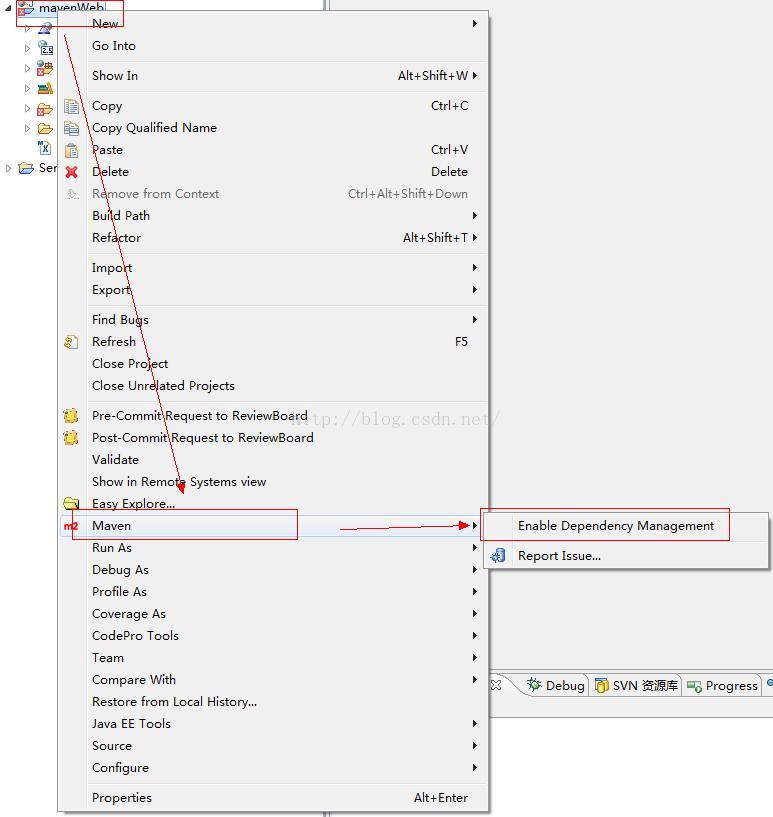The image size is (773, 817).
Task: Open the Refactor submenu arrow
Action: 475,238
